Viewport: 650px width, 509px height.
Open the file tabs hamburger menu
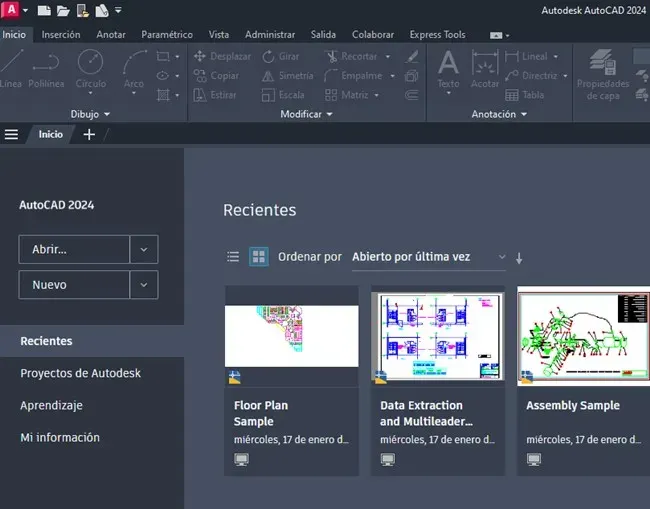tap(11, 134)
